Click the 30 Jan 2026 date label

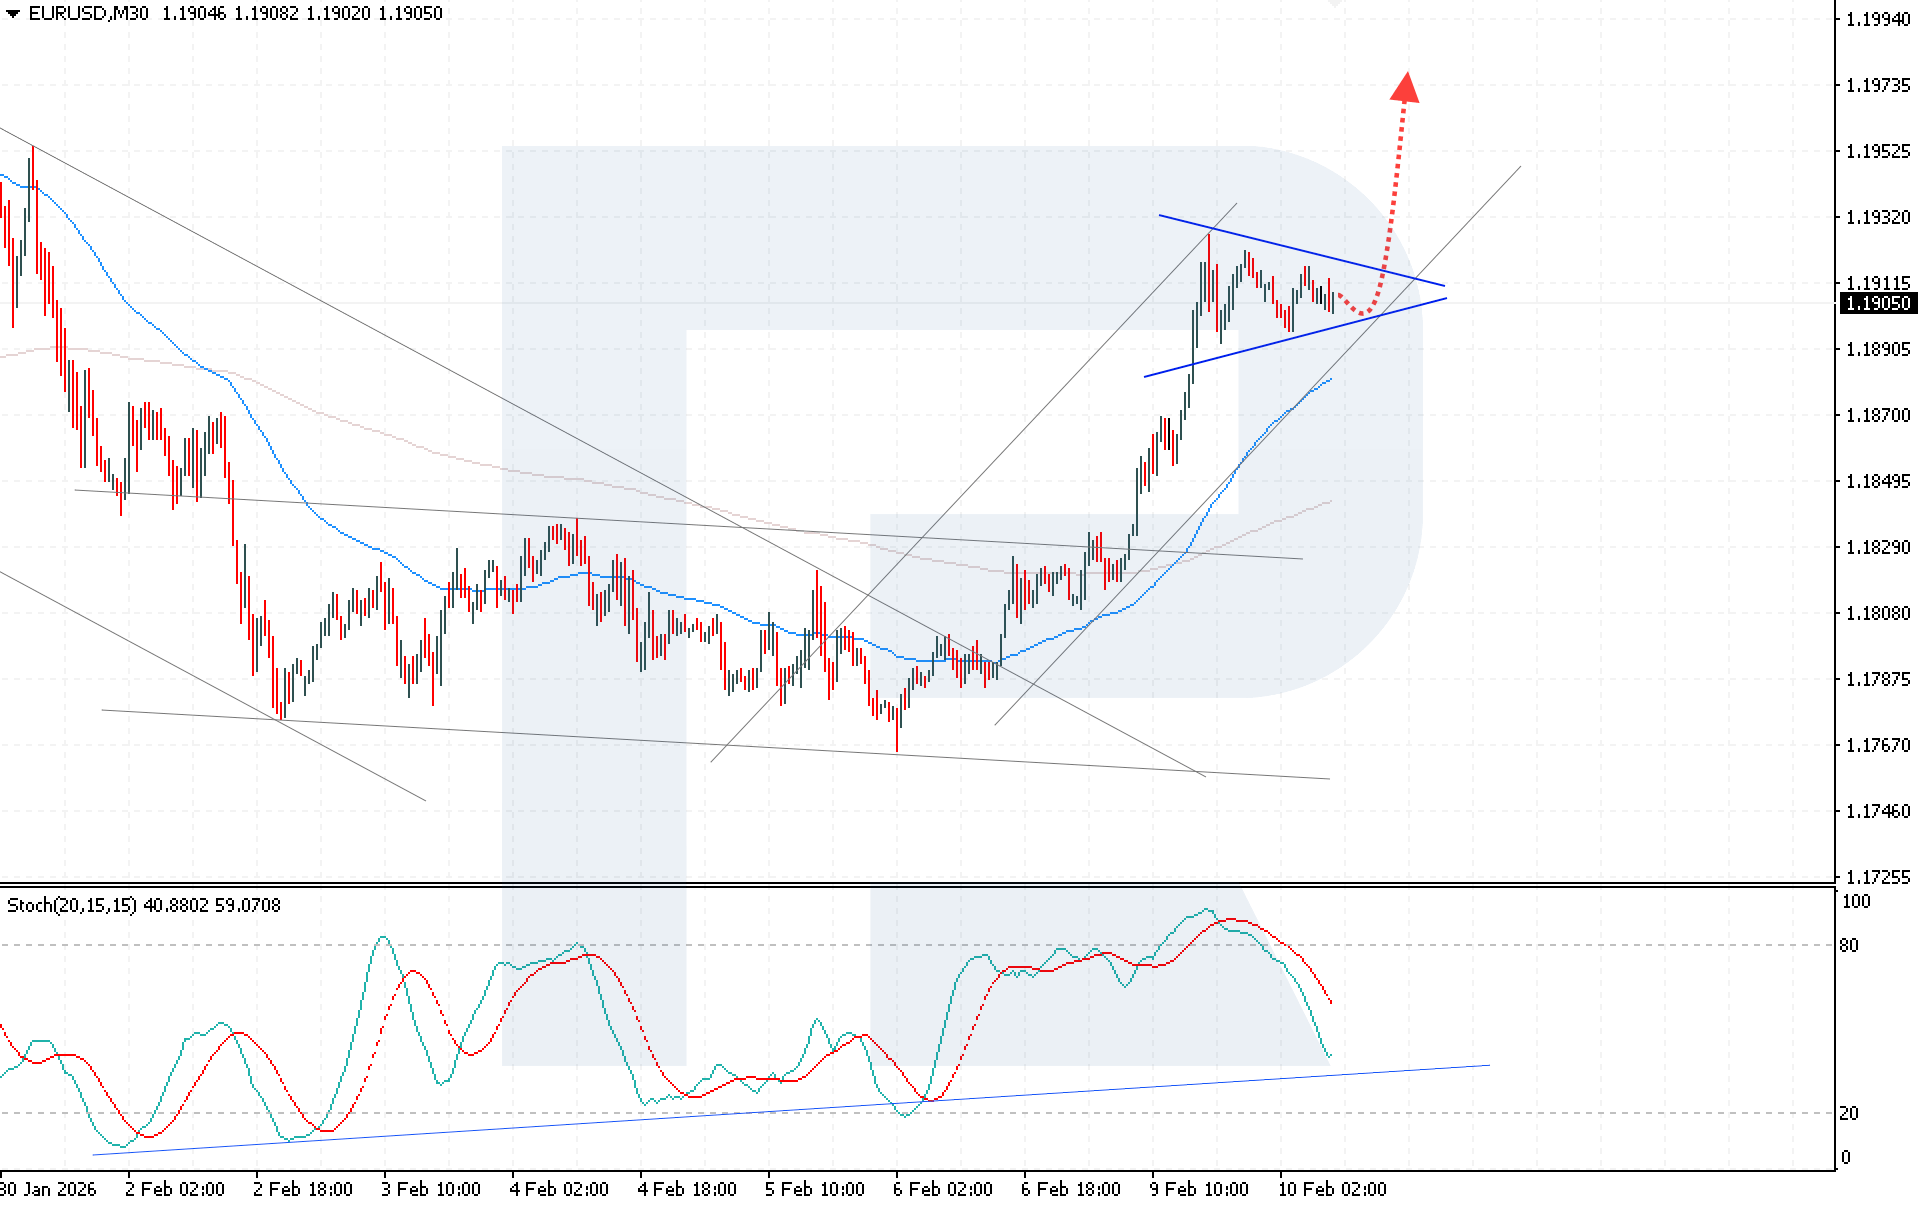[48, 1190]
